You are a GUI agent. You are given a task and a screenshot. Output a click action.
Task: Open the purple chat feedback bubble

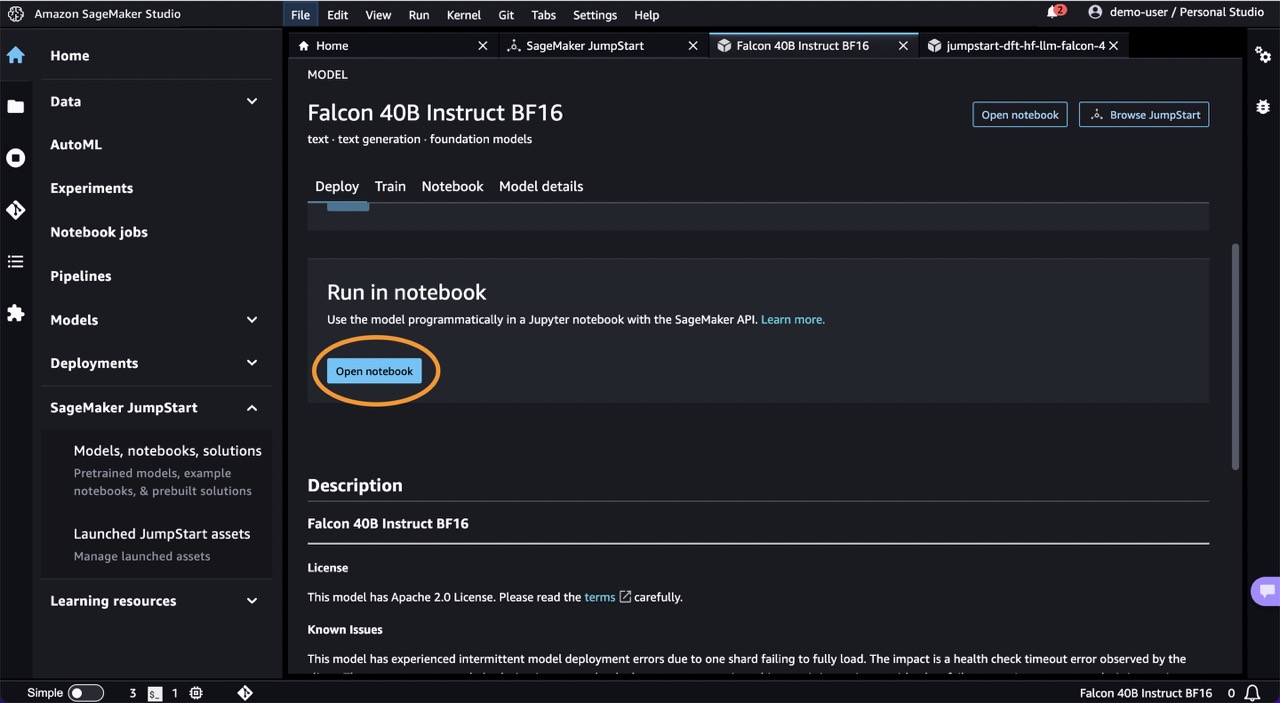[1266, 591]
